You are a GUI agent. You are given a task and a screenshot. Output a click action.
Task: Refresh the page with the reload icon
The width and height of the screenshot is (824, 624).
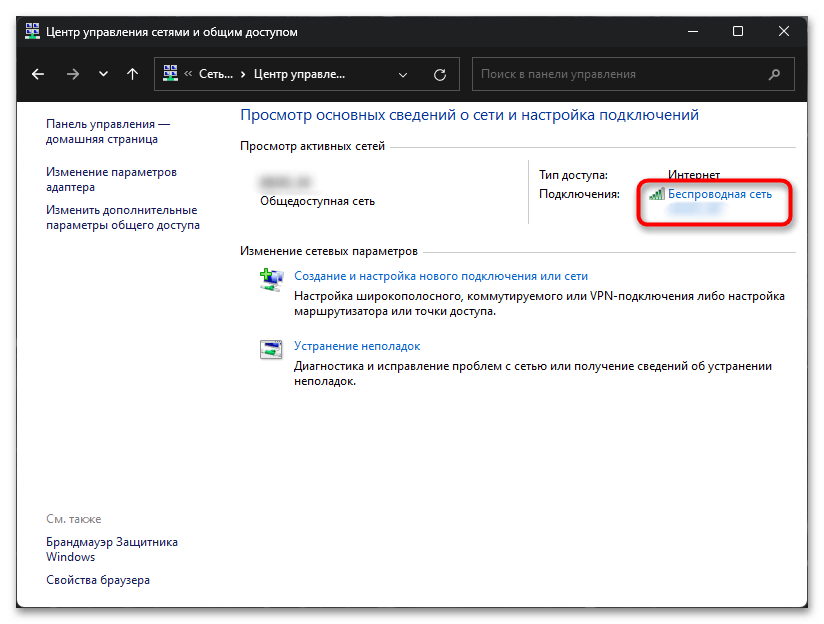440,75
